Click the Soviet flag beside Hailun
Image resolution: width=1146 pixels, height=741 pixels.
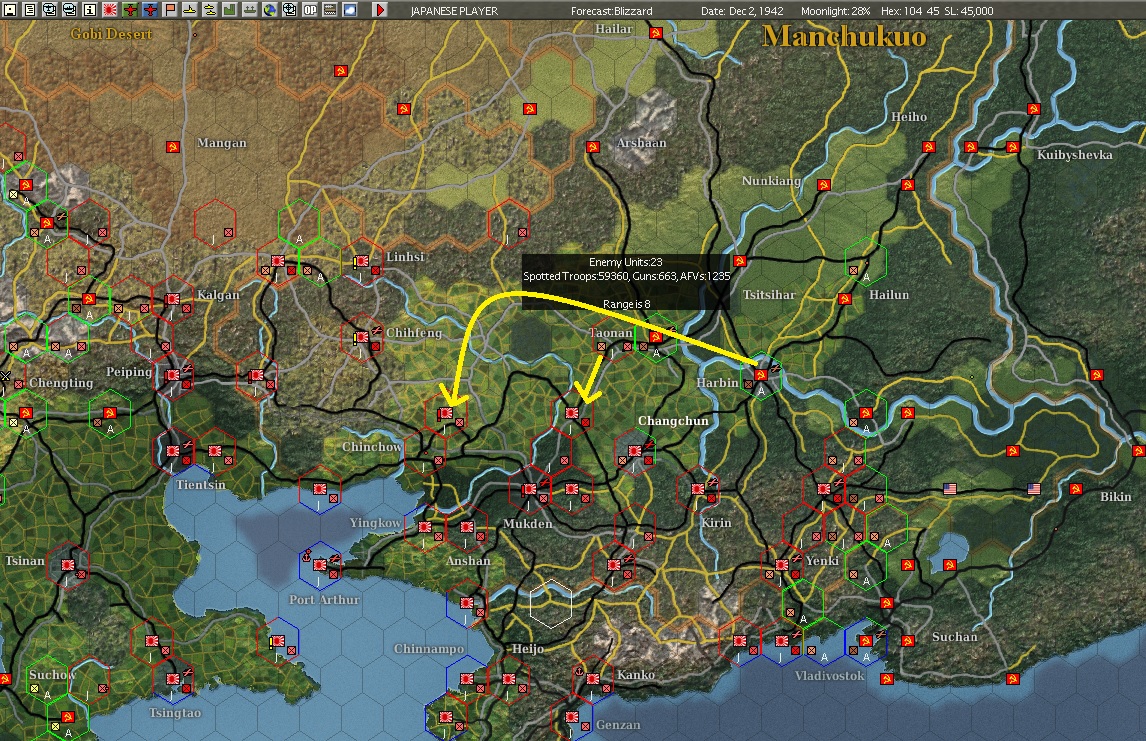click(845, 299)
